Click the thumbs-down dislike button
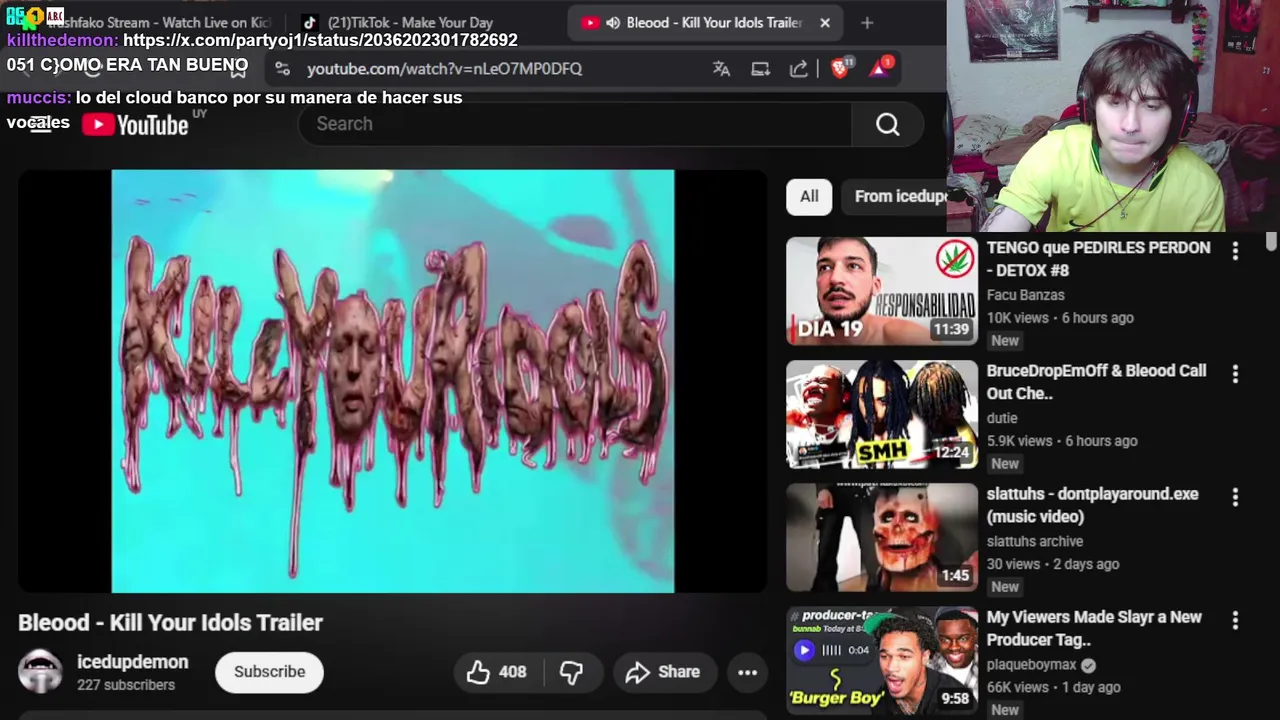Viewport: 1280px width, 720px height. [x=571, y=672]
